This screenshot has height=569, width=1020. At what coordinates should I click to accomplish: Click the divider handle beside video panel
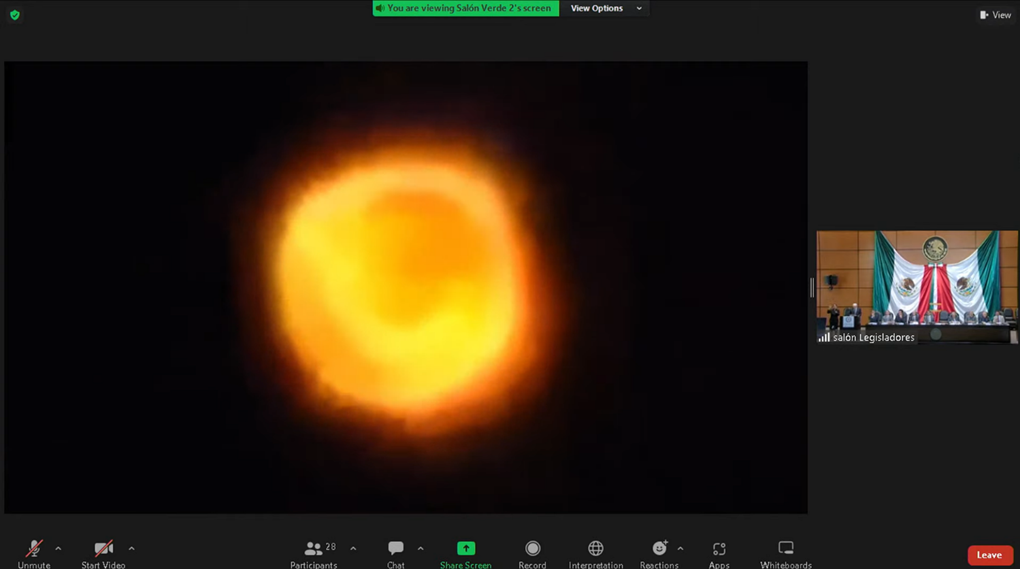coord(811,288)
